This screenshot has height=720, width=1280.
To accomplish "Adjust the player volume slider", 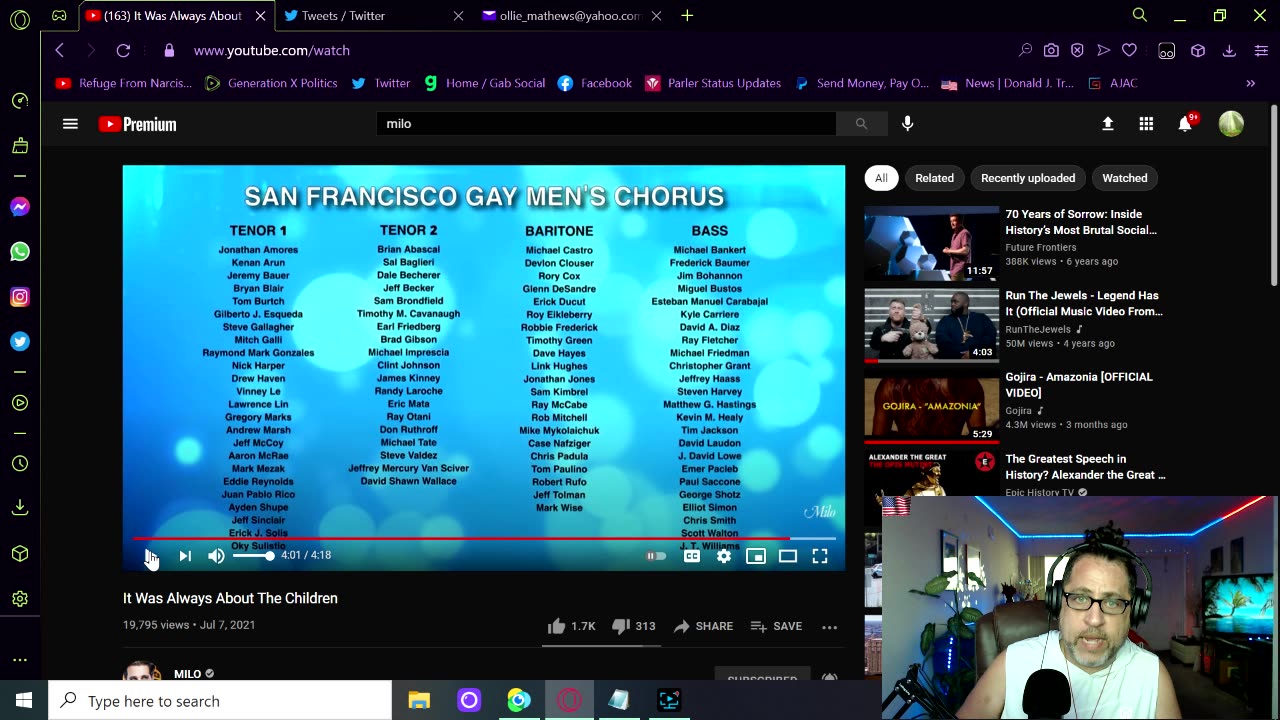I will tap(252, 555).
